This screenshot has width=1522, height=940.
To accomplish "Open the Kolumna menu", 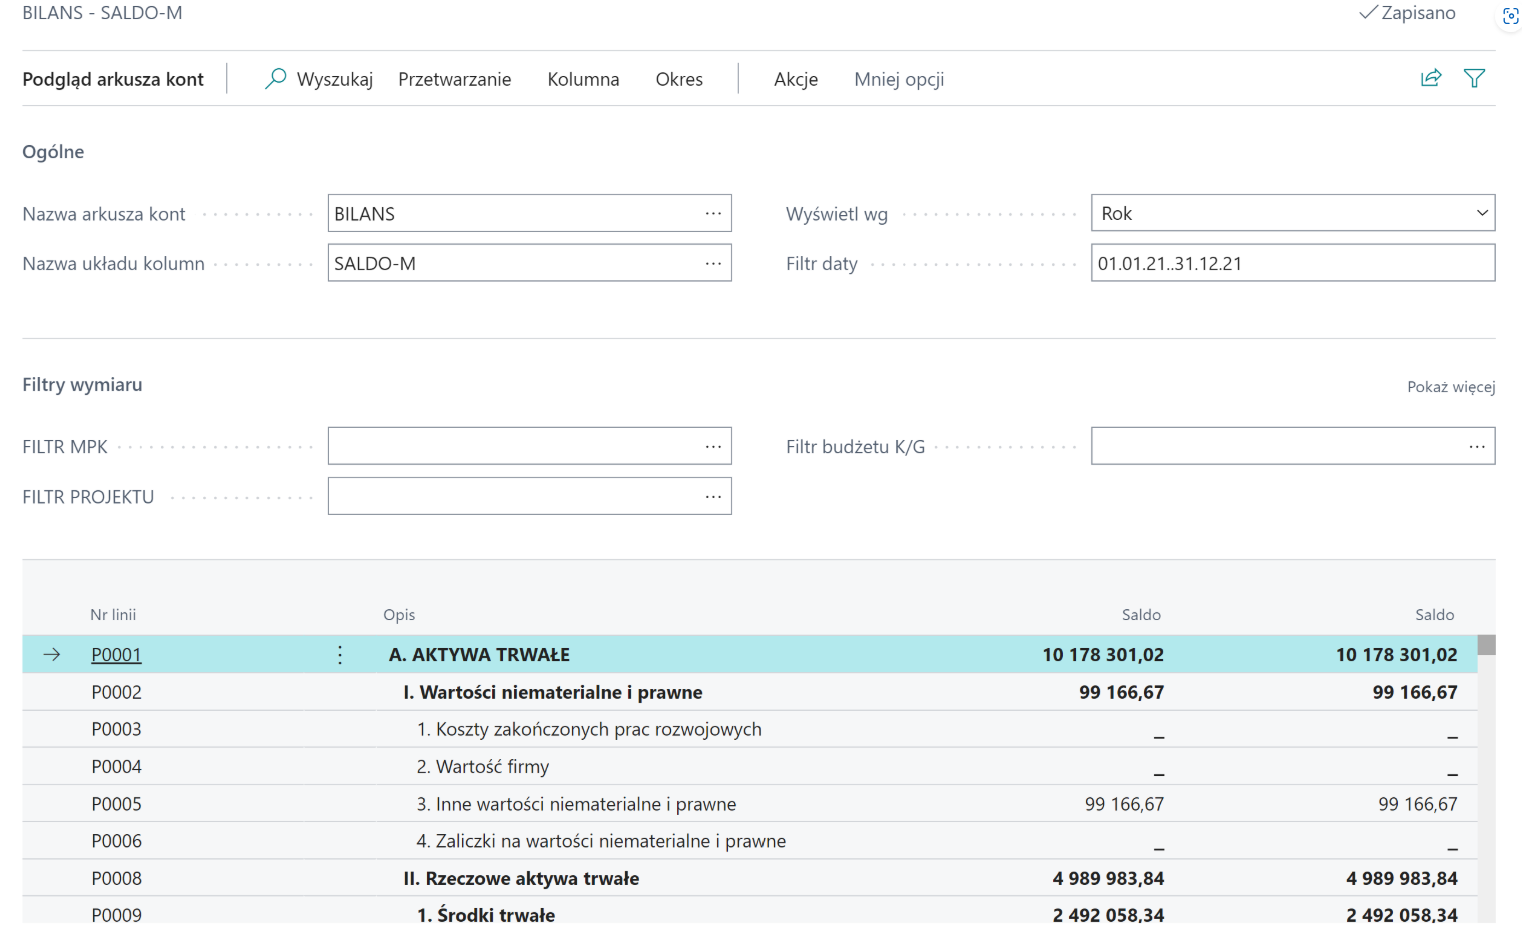I will click(583, 79).
